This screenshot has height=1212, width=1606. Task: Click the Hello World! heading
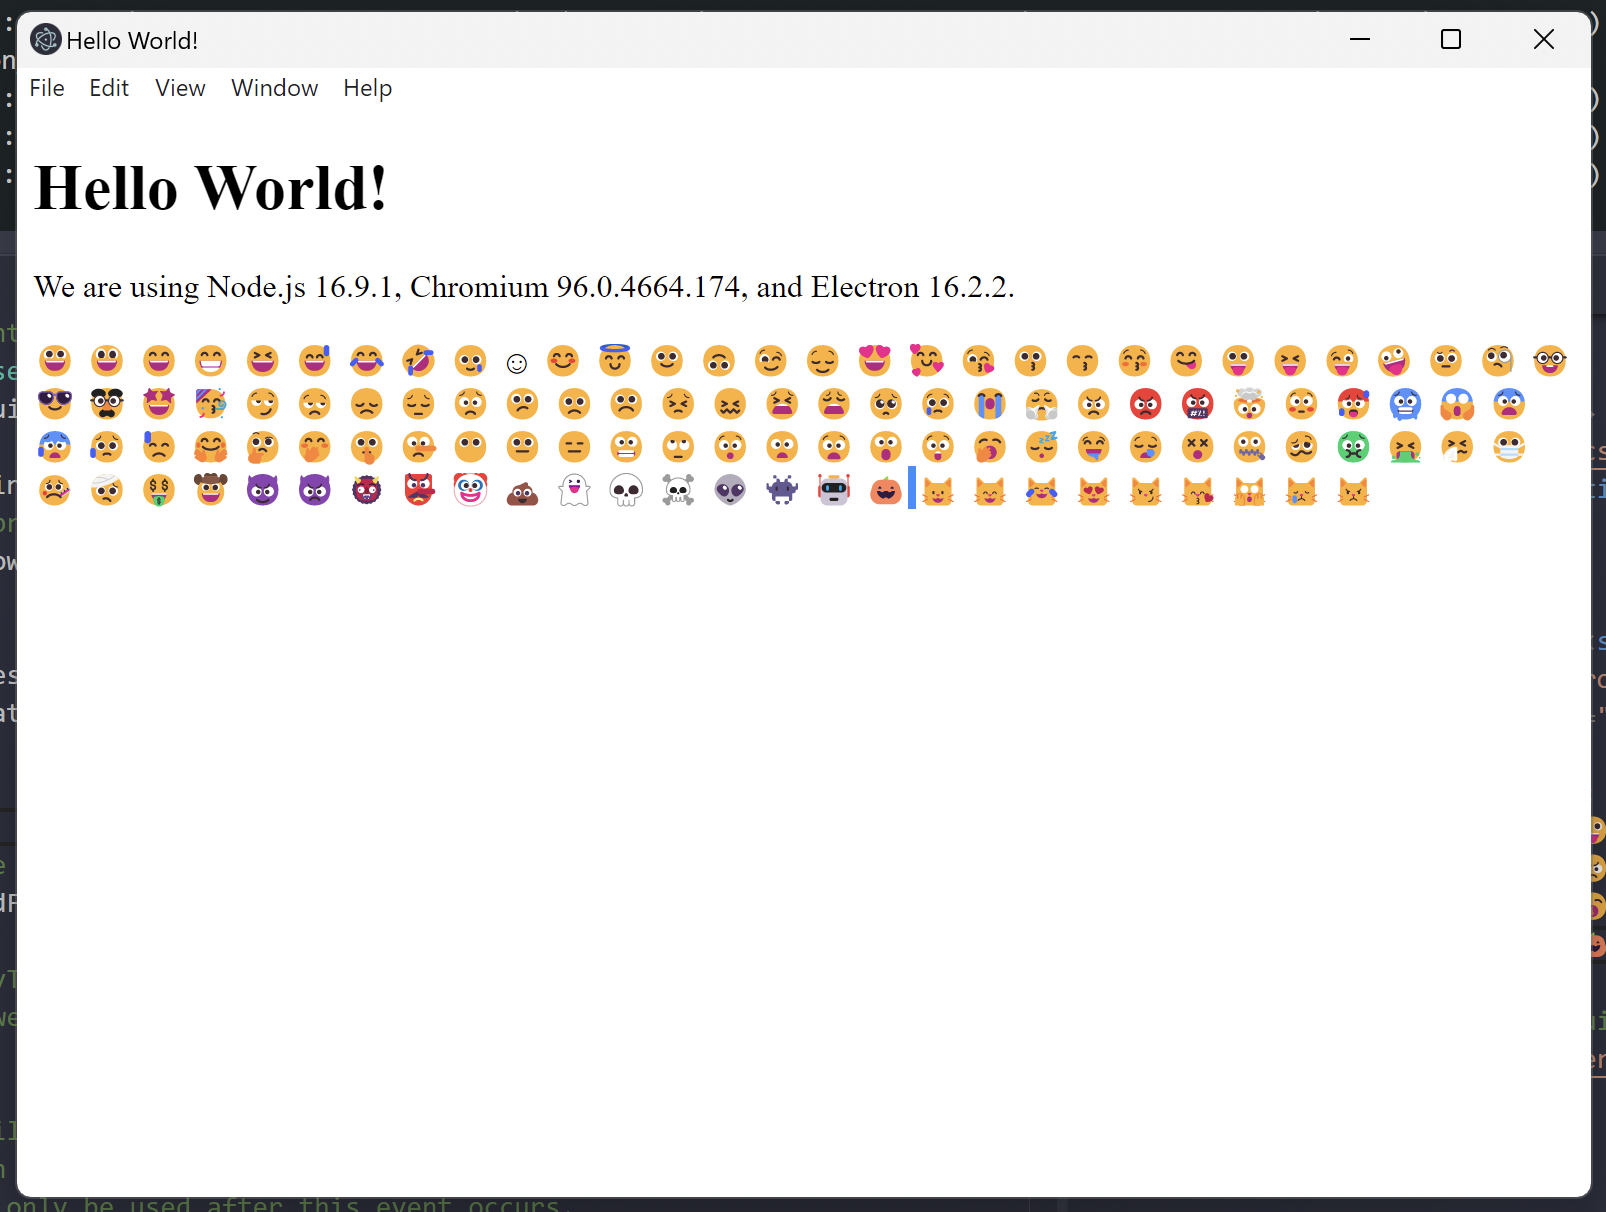pyautogui.click(x=211, y=188)
